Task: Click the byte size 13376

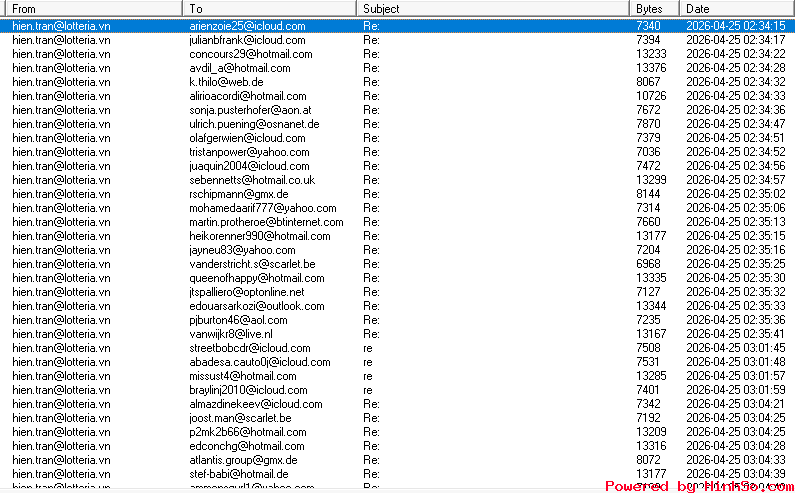Action: tap(651, 68)
